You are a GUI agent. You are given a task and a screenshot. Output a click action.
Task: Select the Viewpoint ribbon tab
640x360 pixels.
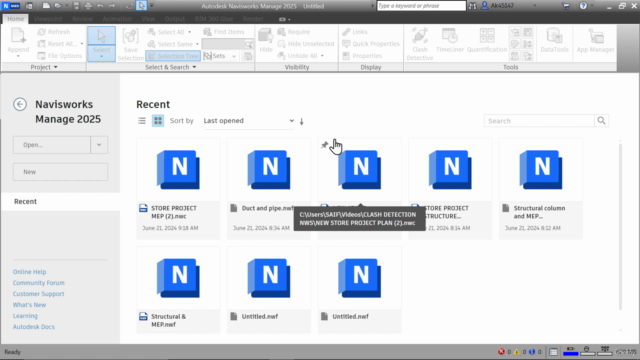48,19
